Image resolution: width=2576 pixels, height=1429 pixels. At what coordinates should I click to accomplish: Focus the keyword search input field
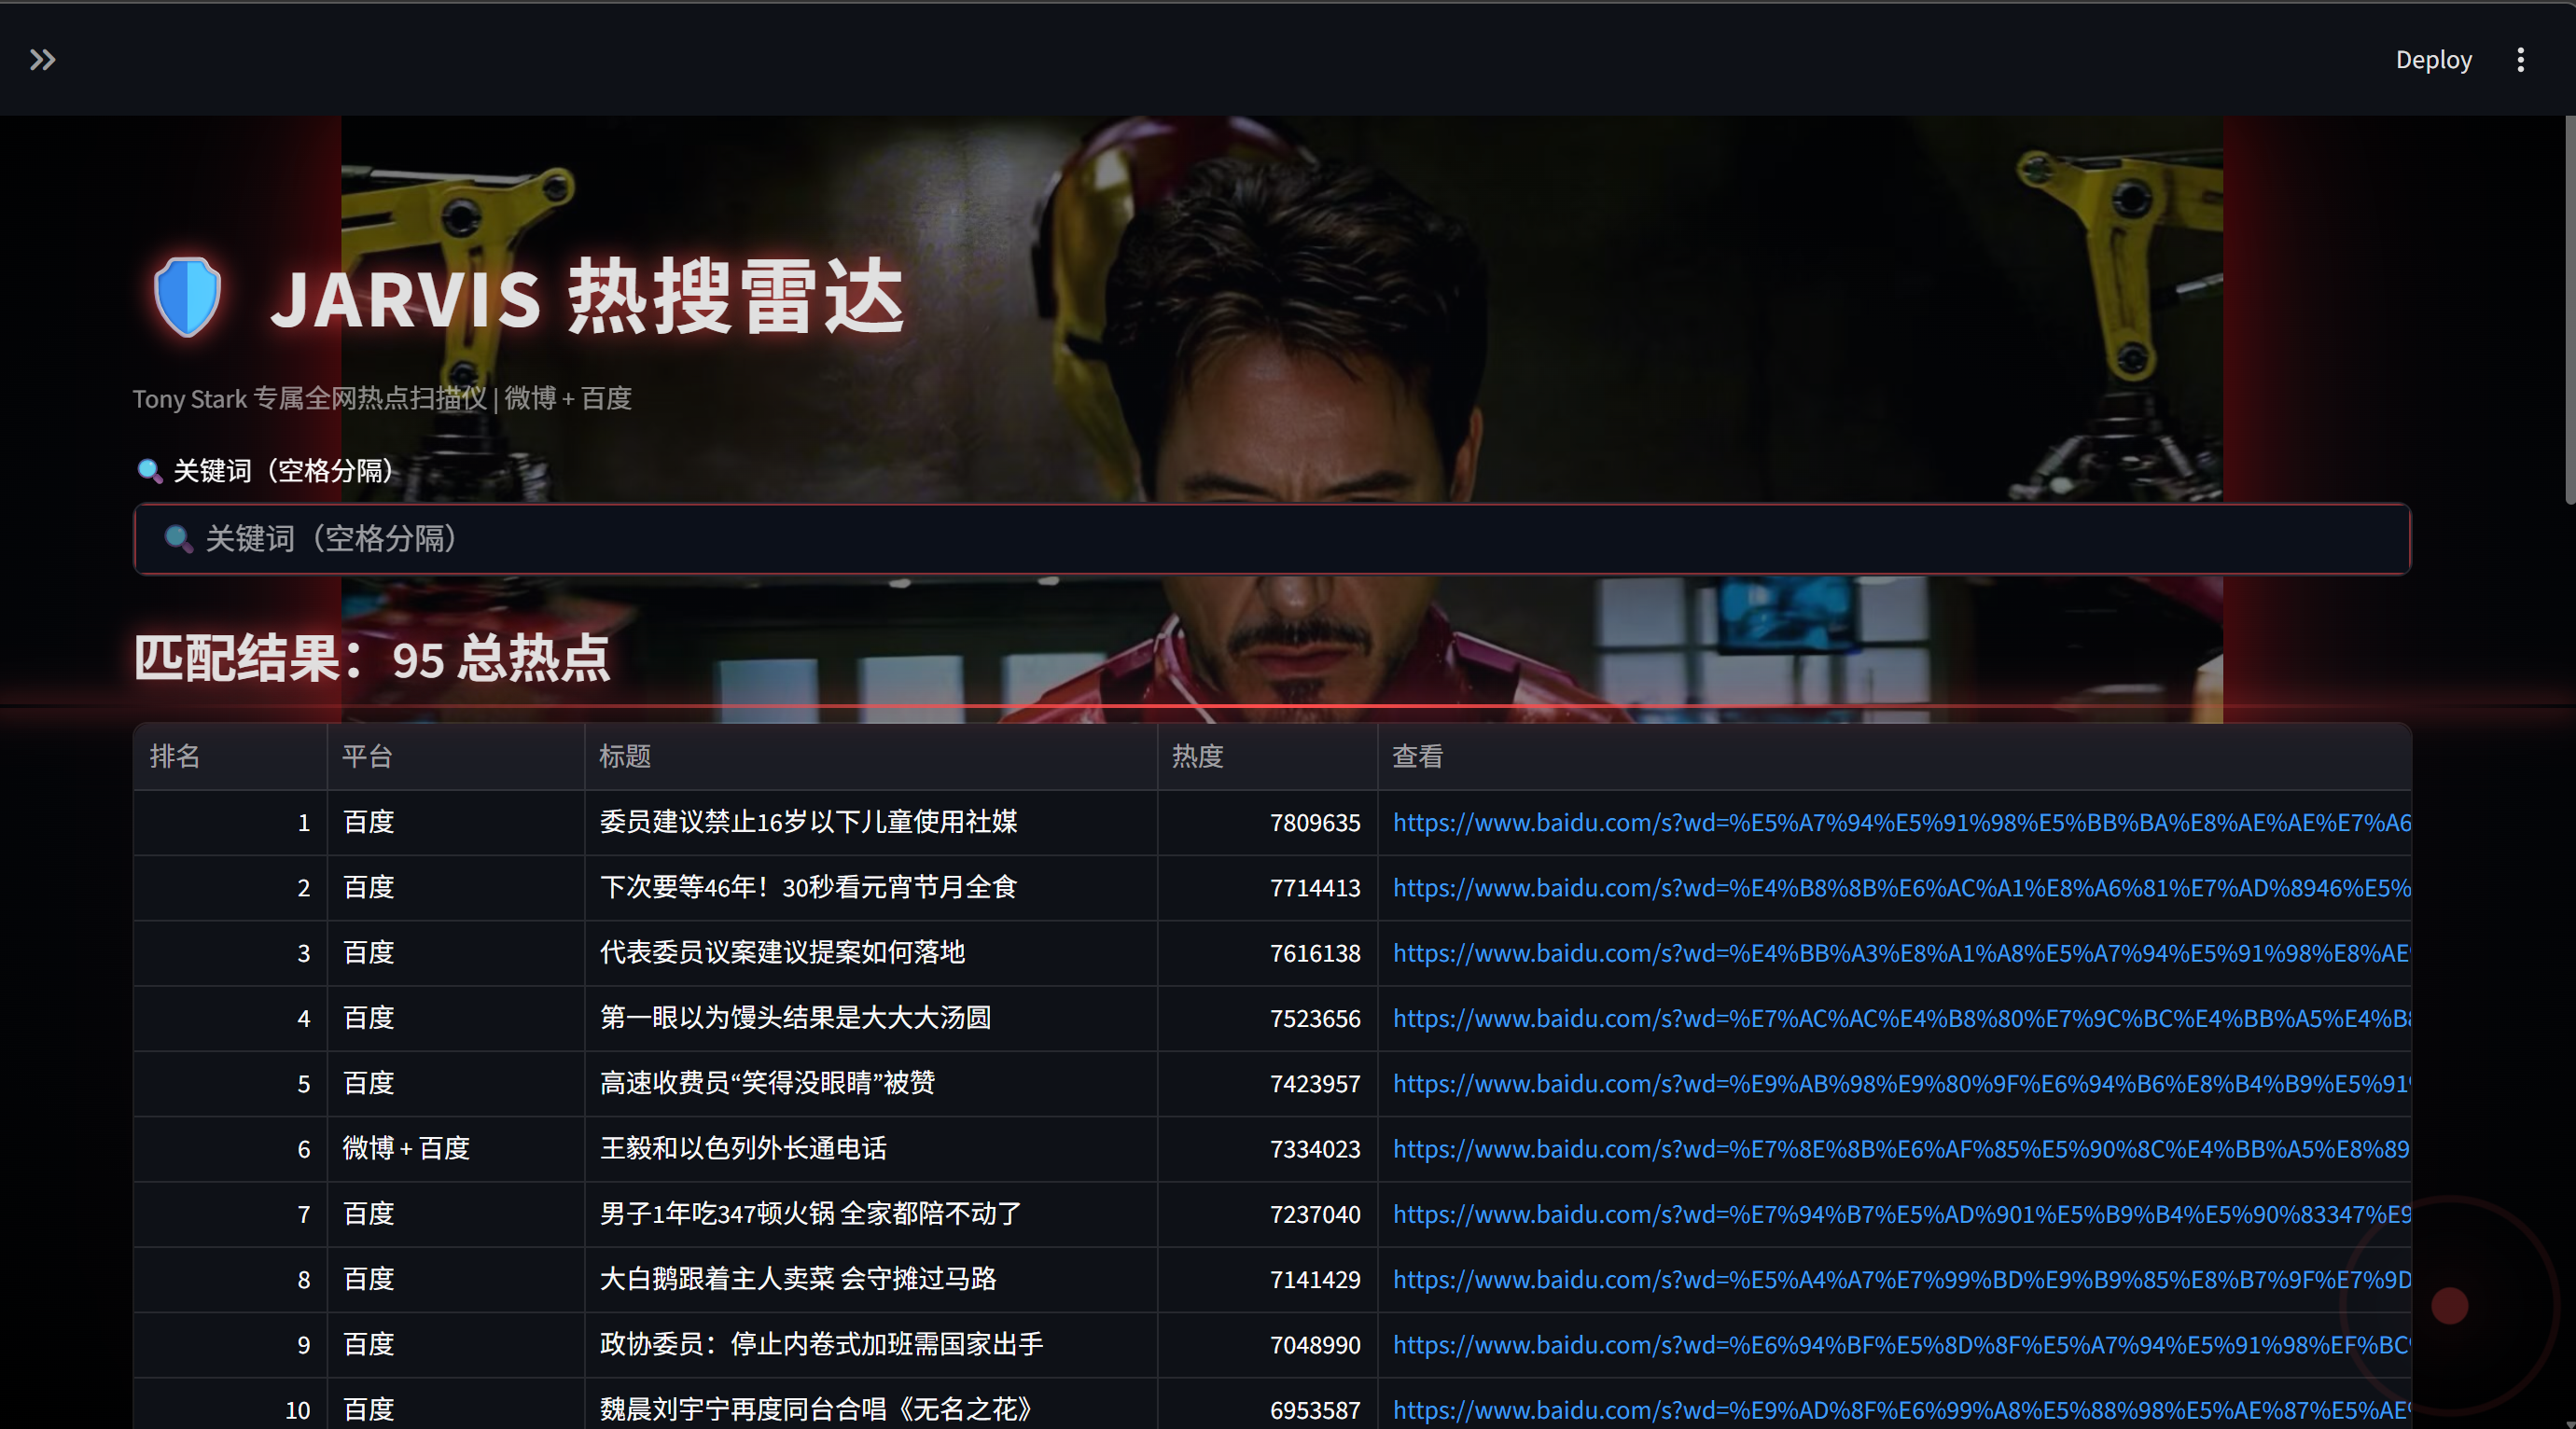coord(1270,539)
